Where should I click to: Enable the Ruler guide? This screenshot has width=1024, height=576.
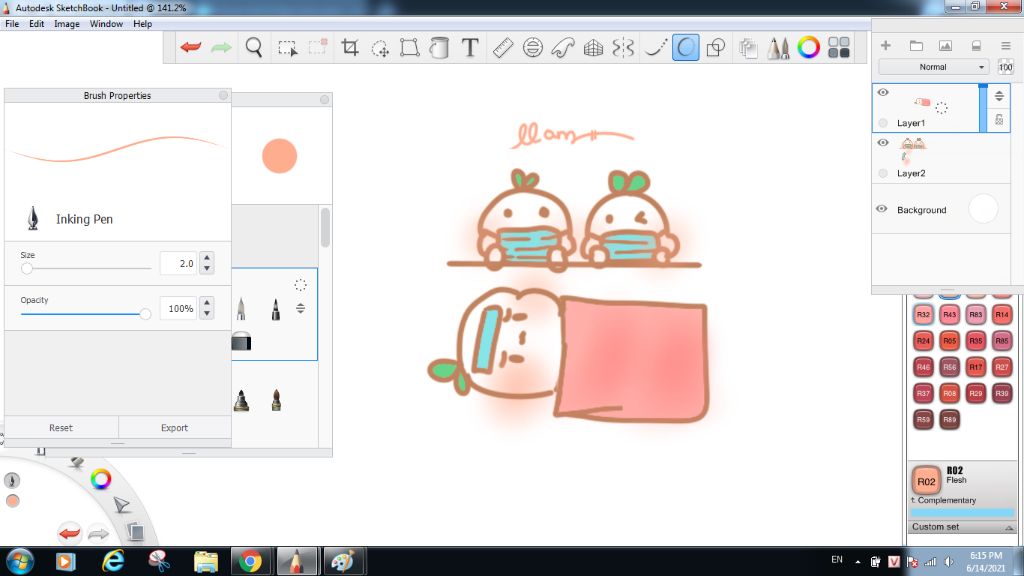pos(502,47)
